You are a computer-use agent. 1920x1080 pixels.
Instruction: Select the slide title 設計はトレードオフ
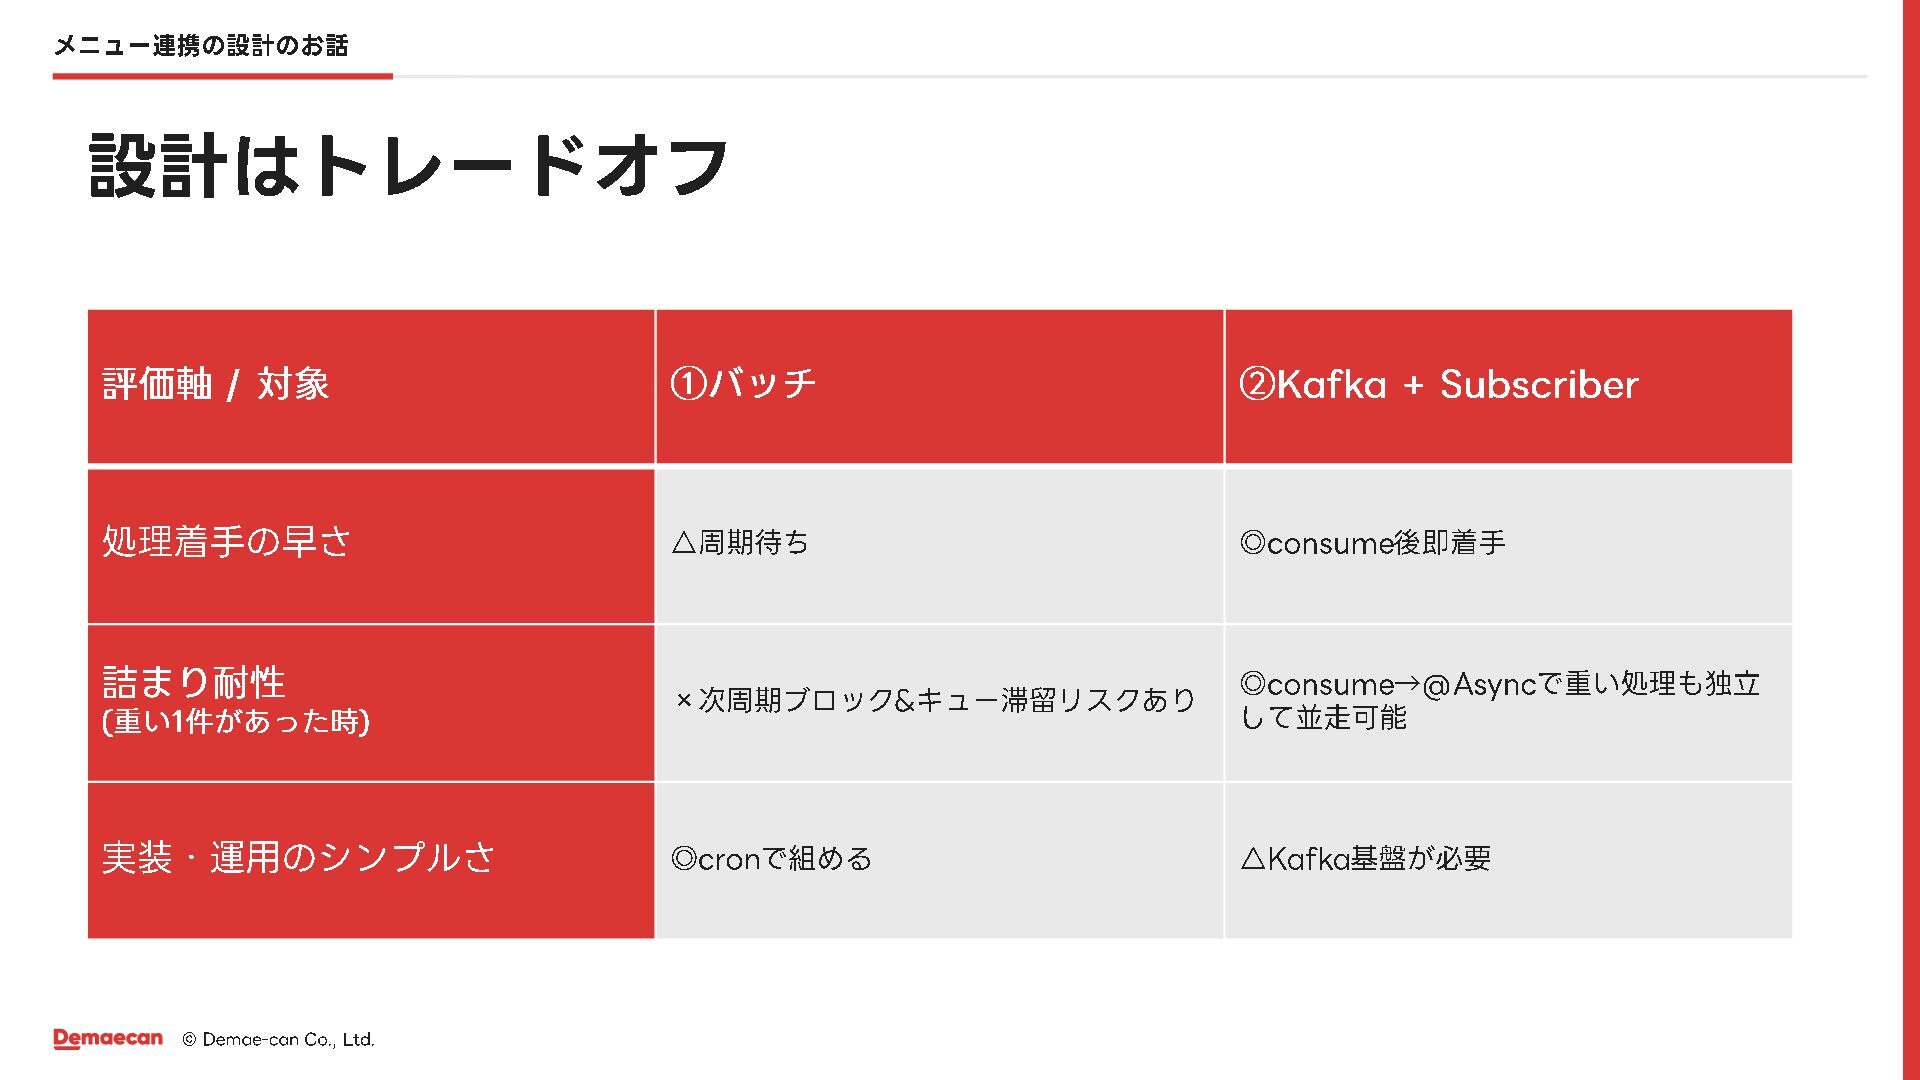click(408, 166)
